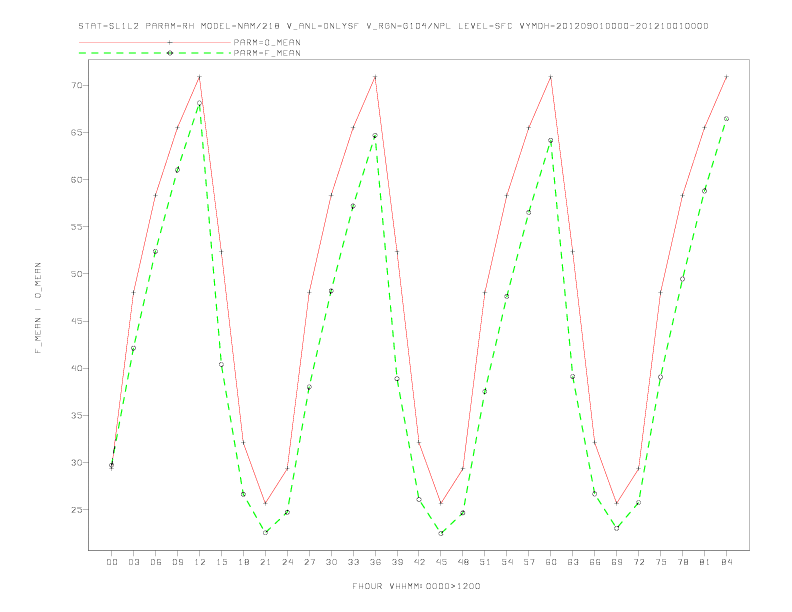Click the FHOUR VHHMM:0000>1200 axis label
Image resolution: width=792 pixels, height=612 pixels.
pos(416,586)
